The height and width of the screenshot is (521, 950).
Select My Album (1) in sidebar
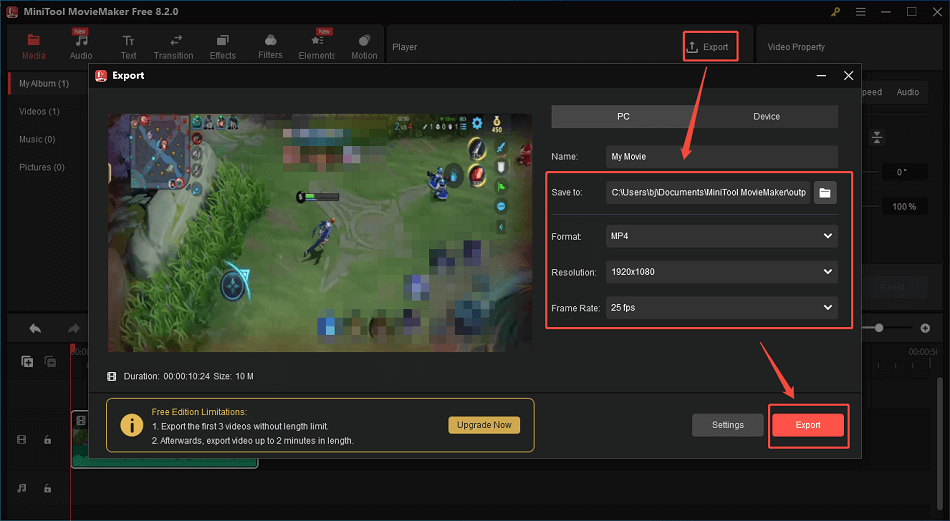pos(44,84)
